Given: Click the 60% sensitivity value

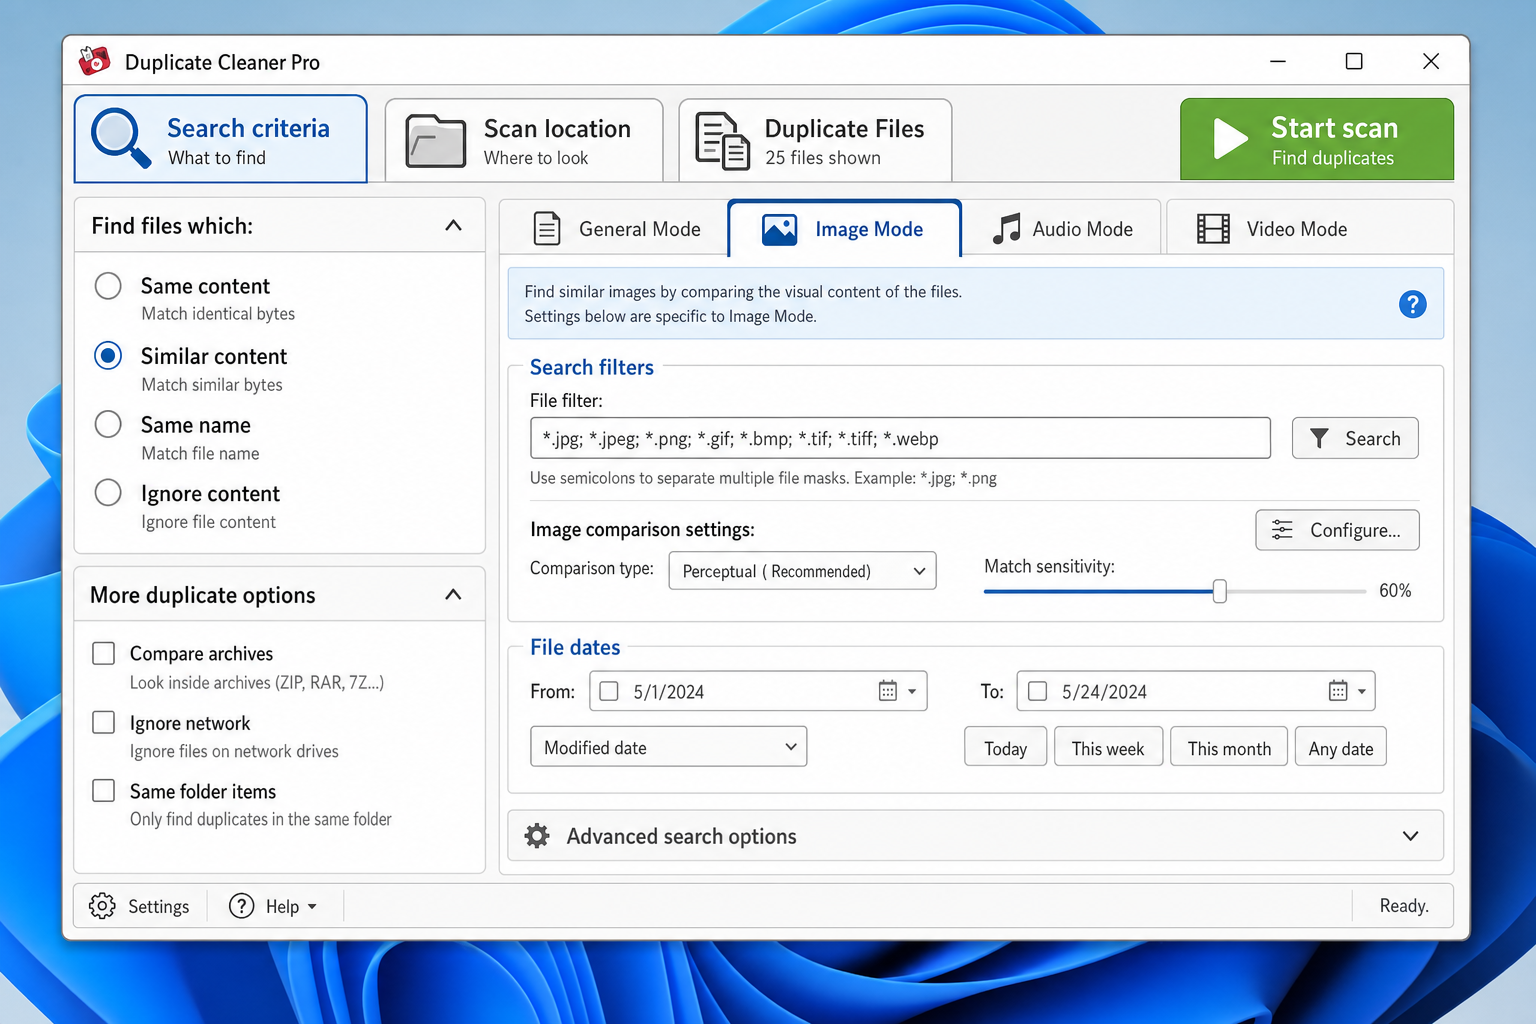Looking at the screenshot, I should coord(1395,590).
